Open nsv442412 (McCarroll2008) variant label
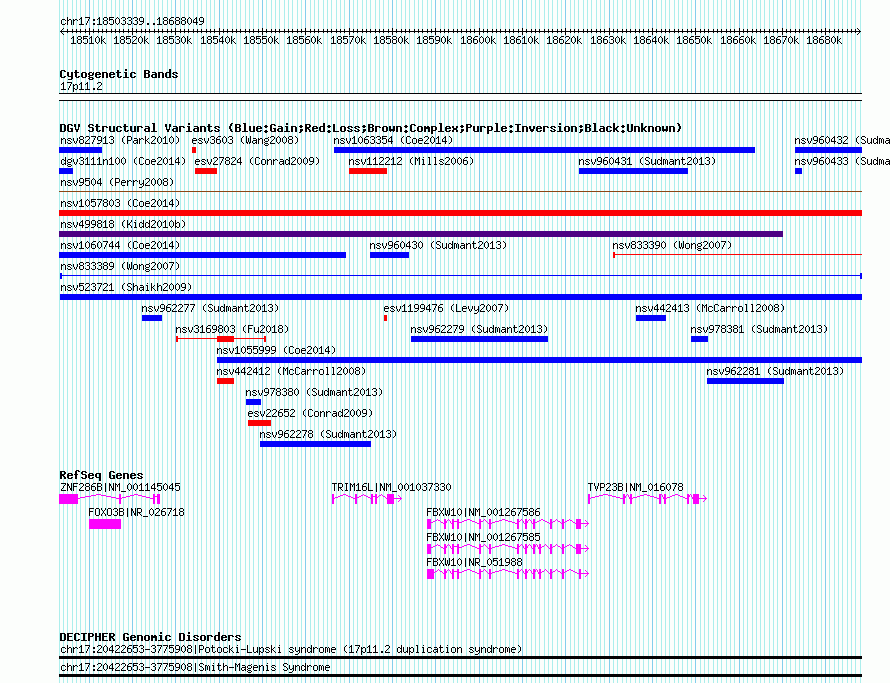Viewport: 890px width, 683px height. 291,371
